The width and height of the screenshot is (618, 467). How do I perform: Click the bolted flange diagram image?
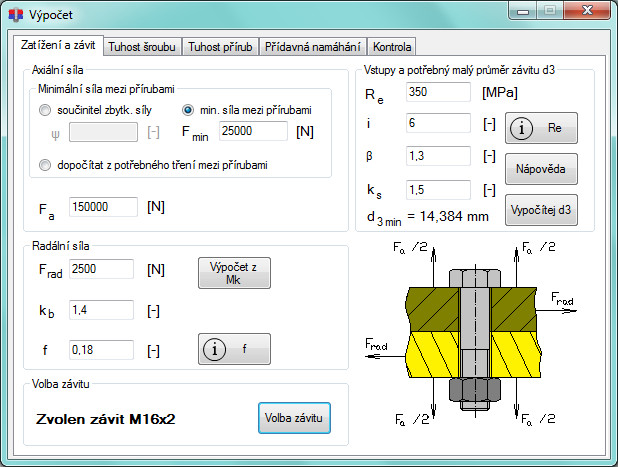471,331
